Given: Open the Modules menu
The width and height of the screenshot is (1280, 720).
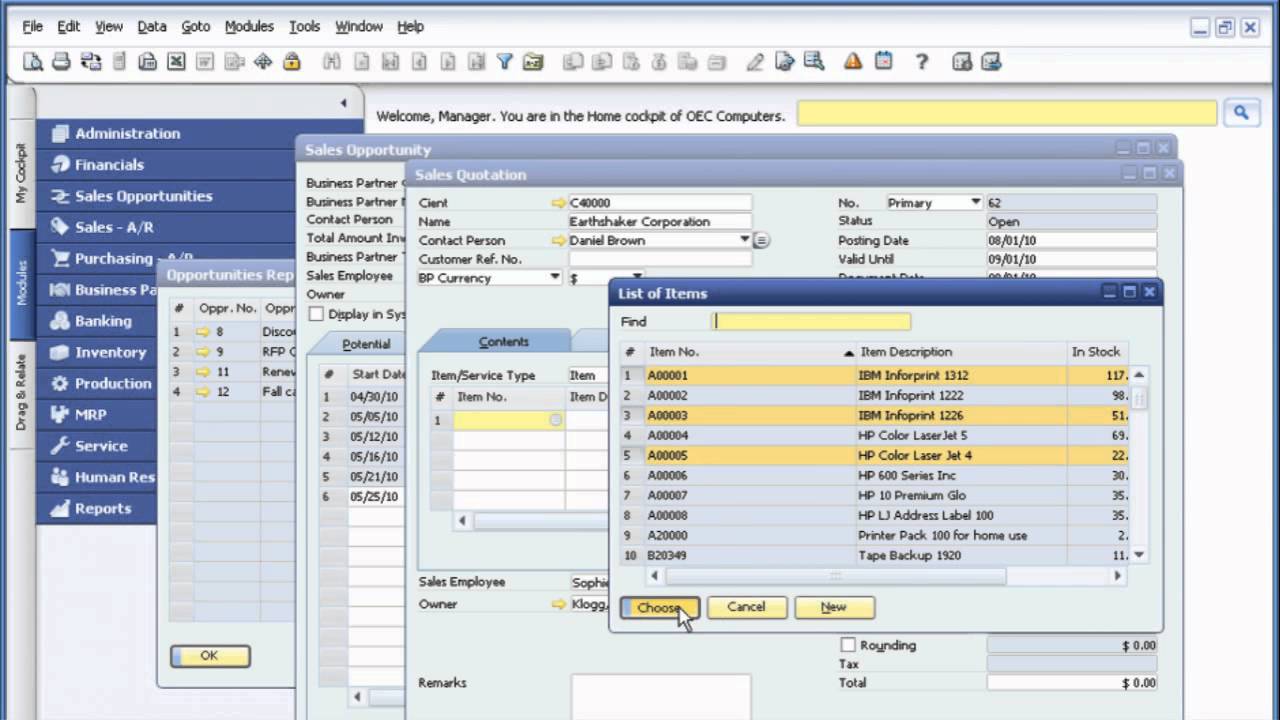Looking at the screenshot, I should point(249,26).
